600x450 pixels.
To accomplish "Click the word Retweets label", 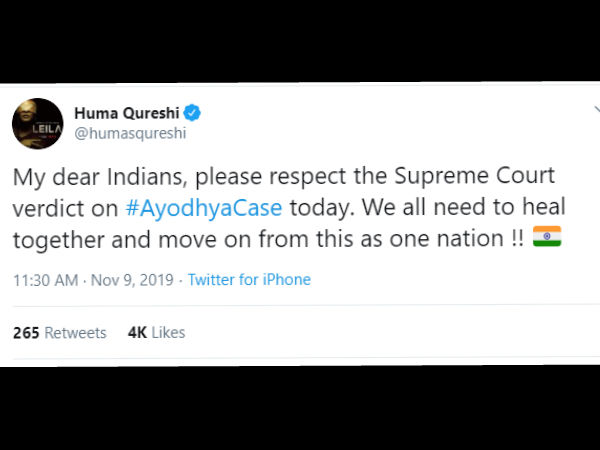I will tap(75, 333).
